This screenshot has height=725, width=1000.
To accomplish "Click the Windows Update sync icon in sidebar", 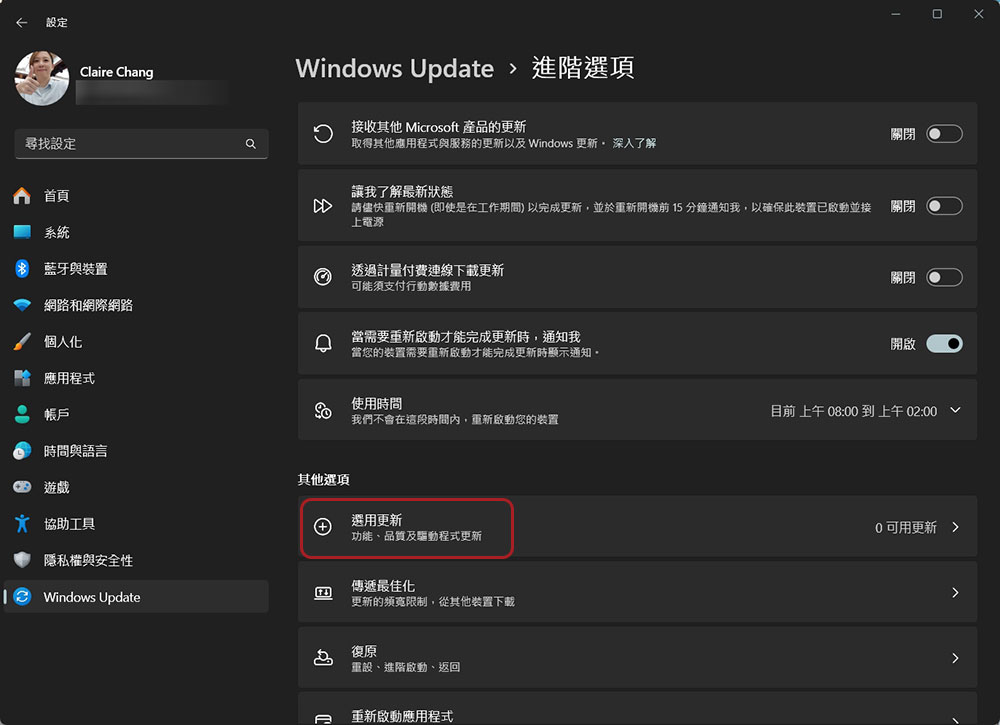I will (22, 597).
